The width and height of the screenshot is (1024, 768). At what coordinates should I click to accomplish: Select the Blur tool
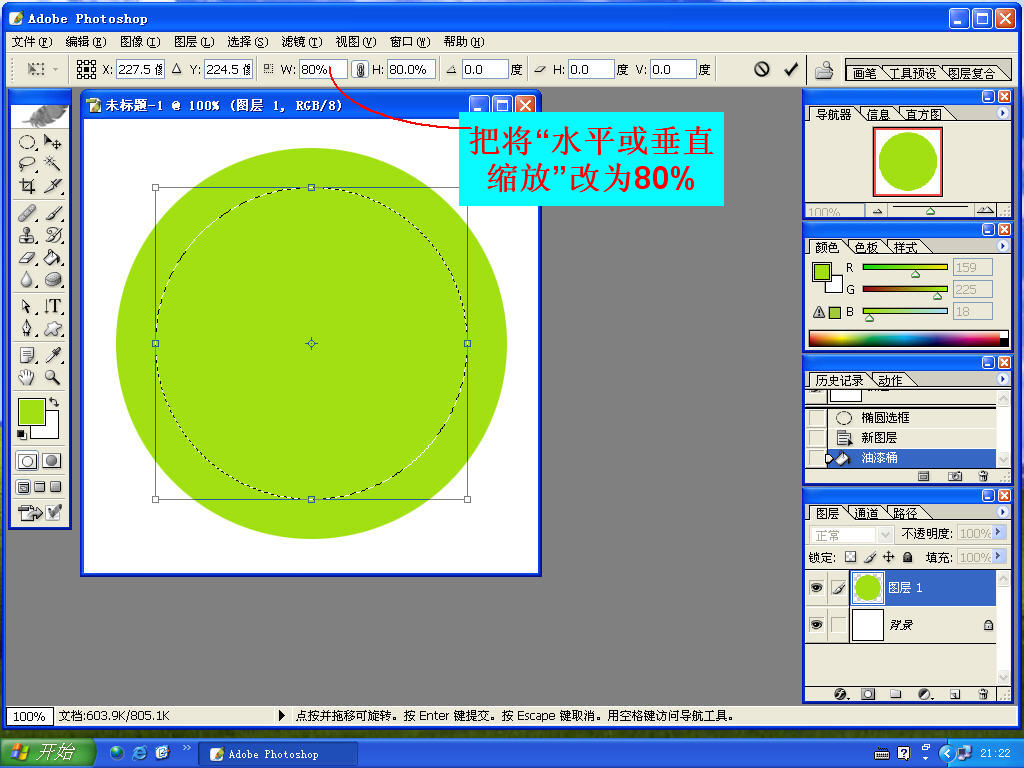pyautogui.click(x=27, y=280)
